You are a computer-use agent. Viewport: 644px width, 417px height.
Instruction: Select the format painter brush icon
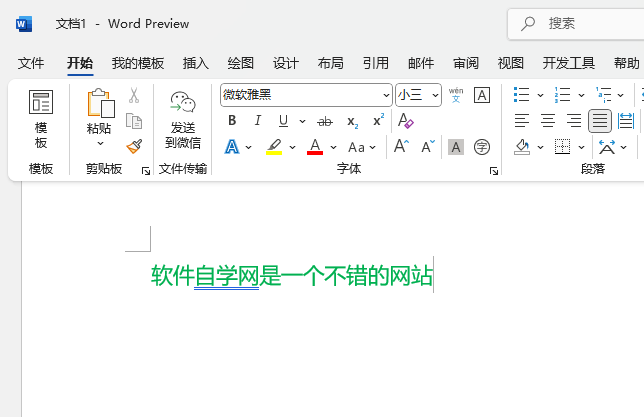point(134,146)
